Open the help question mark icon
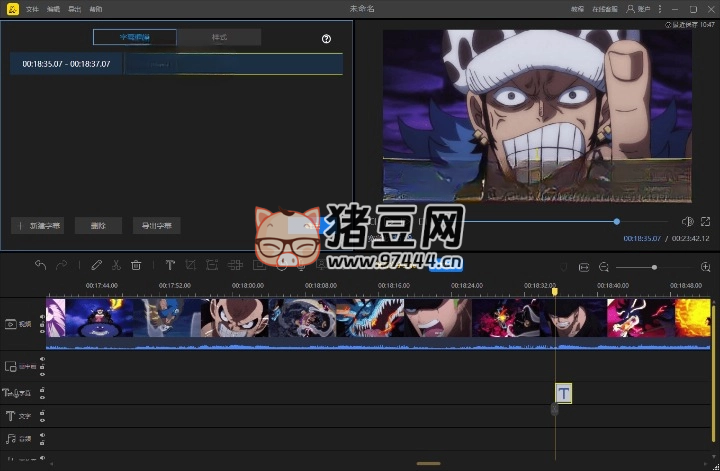 pos(326,39)
